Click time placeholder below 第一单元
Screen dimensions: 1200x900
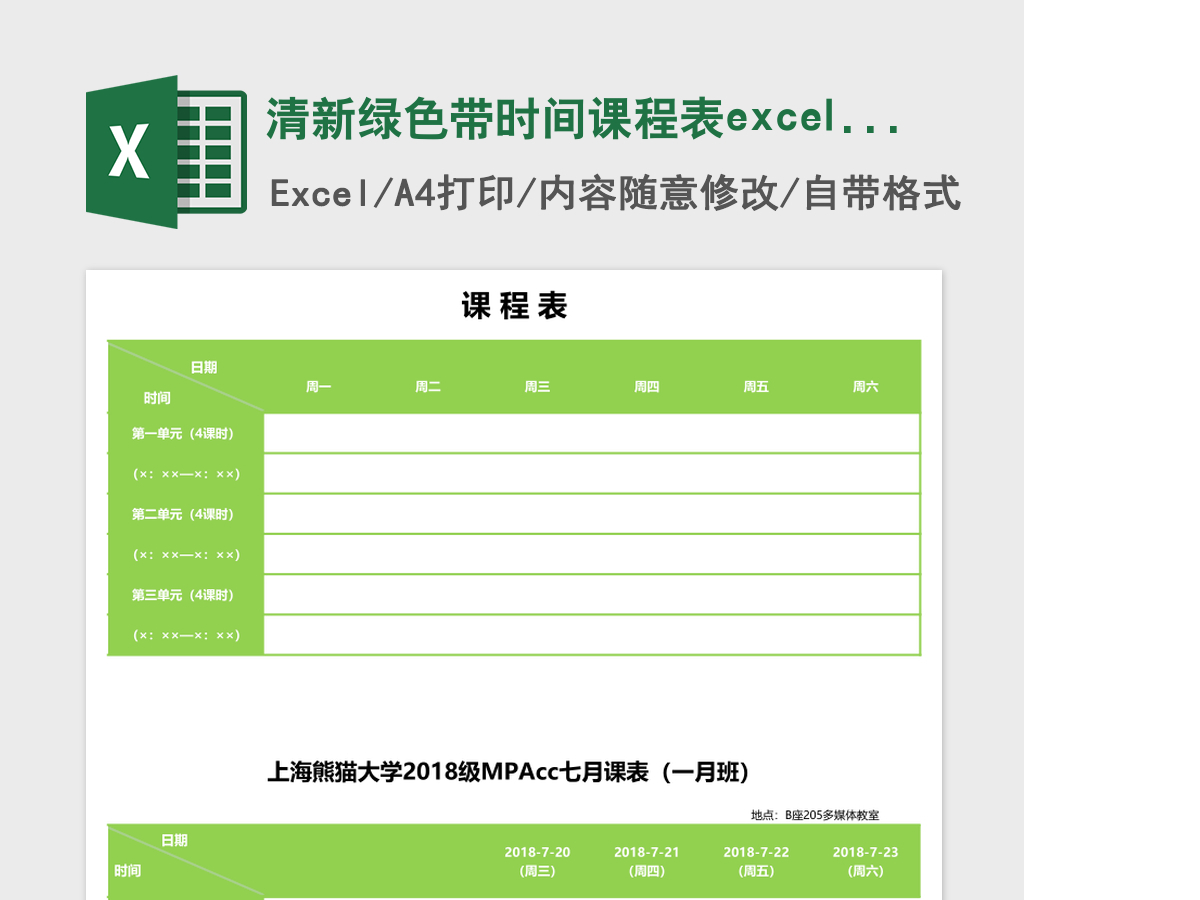click(186, 474)
